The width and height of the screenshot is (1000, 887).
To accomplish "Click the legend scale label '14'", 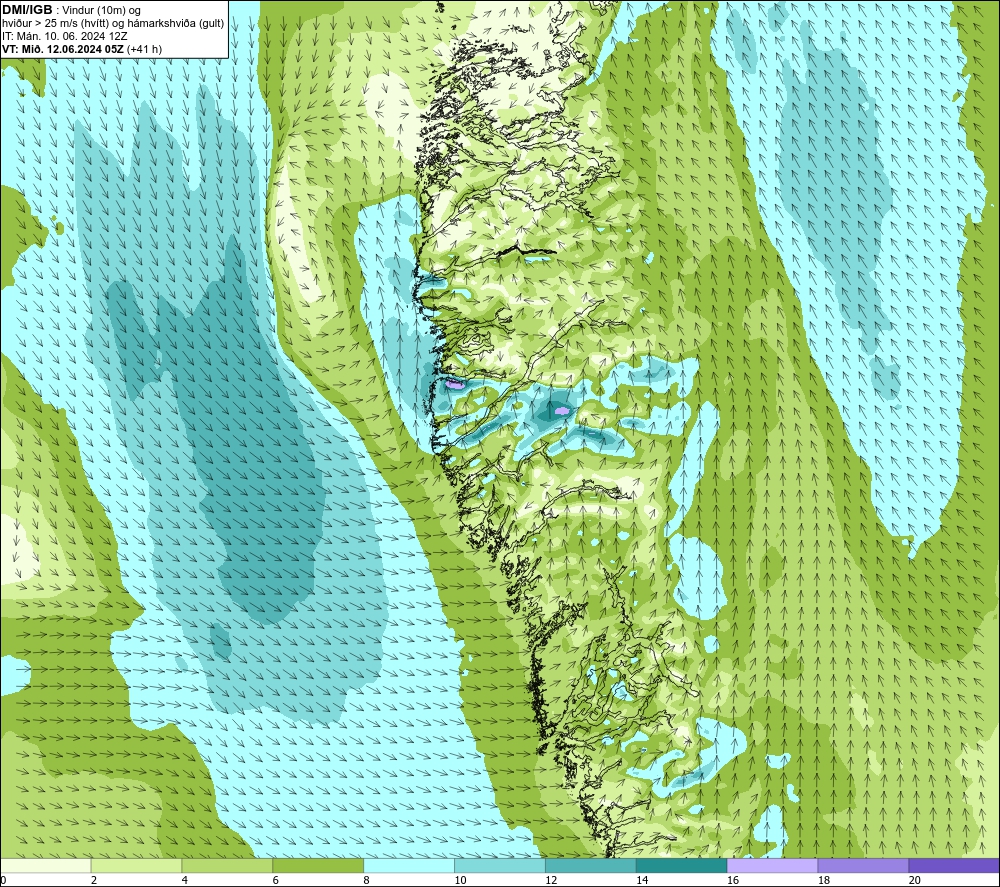I will pos(642,880).
